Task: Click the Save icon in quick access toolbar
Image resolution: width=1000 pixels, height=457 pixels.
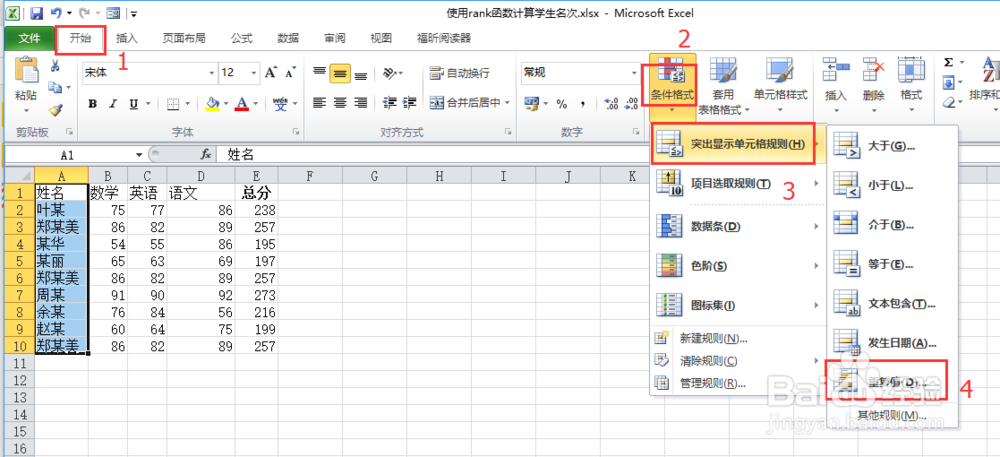Action: [x=36, y=13]
